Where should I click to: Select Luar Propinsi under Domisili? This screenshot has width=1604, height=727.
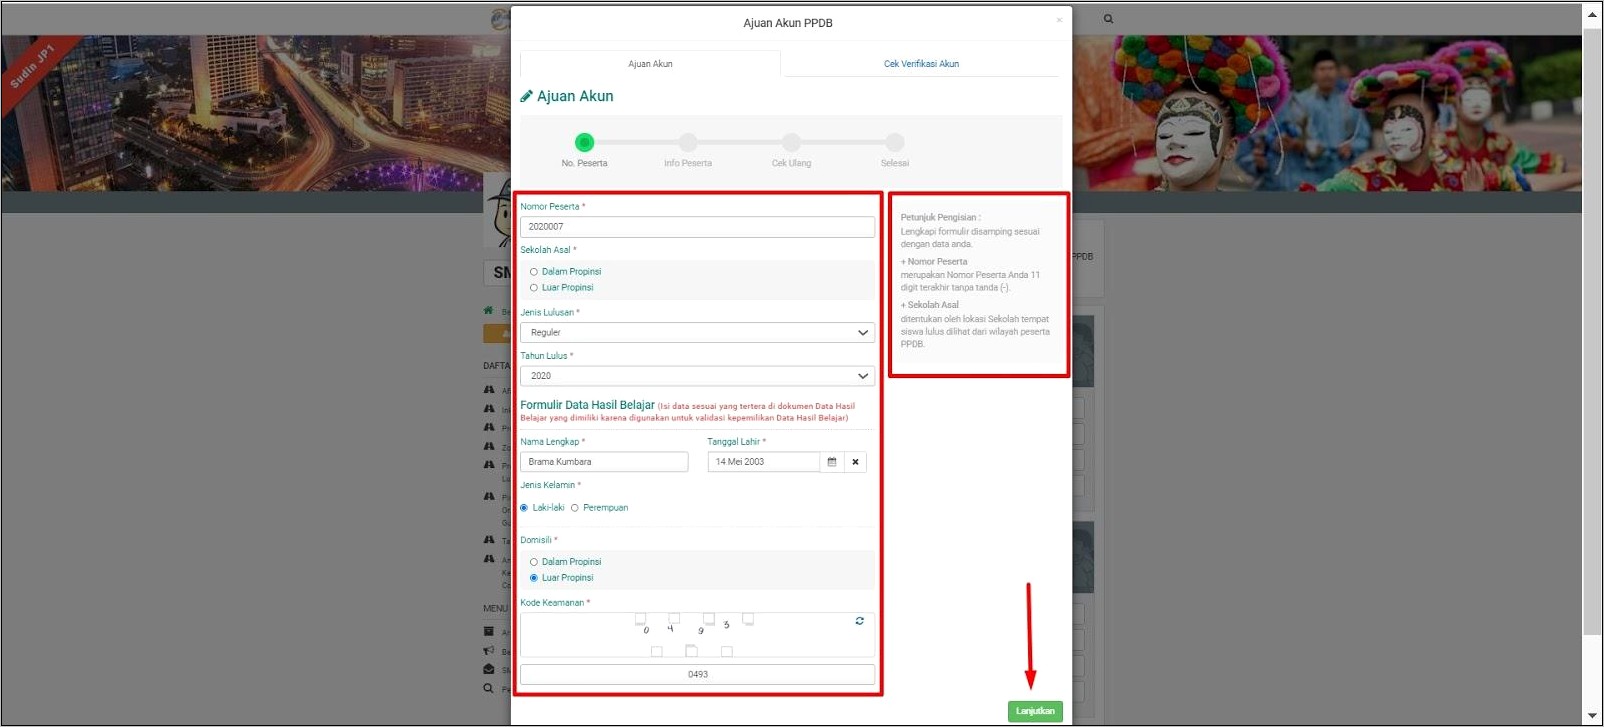point(534,578)
